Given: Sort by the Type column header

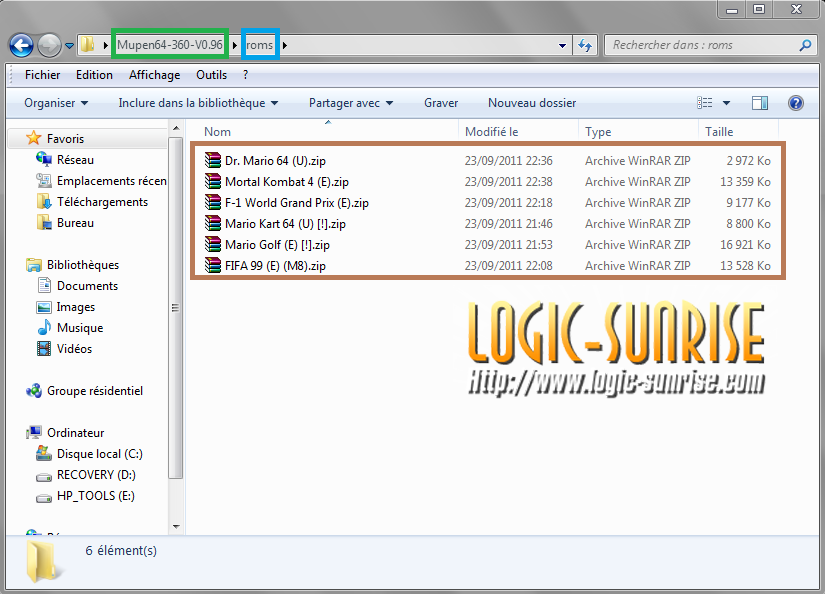Looking at the screenshot, I should click(x=598, y=132).
